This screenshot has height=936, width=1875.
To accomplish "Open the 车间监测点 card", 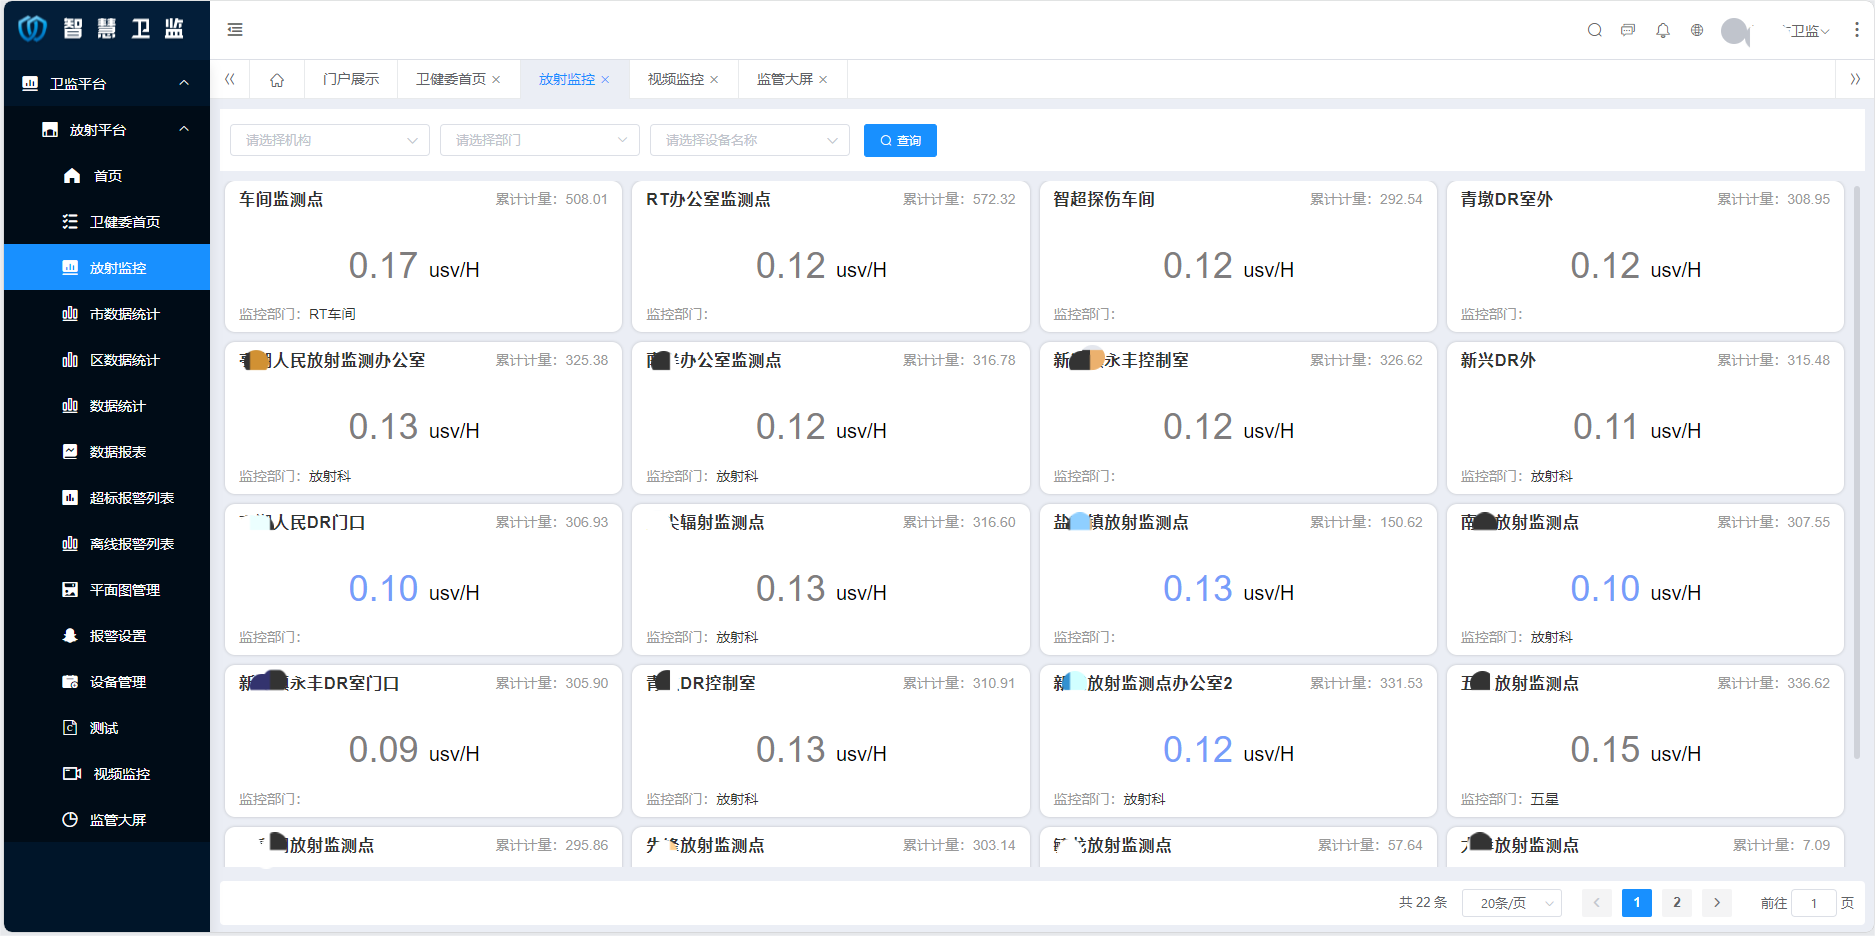I will click(x=423, y=256).
